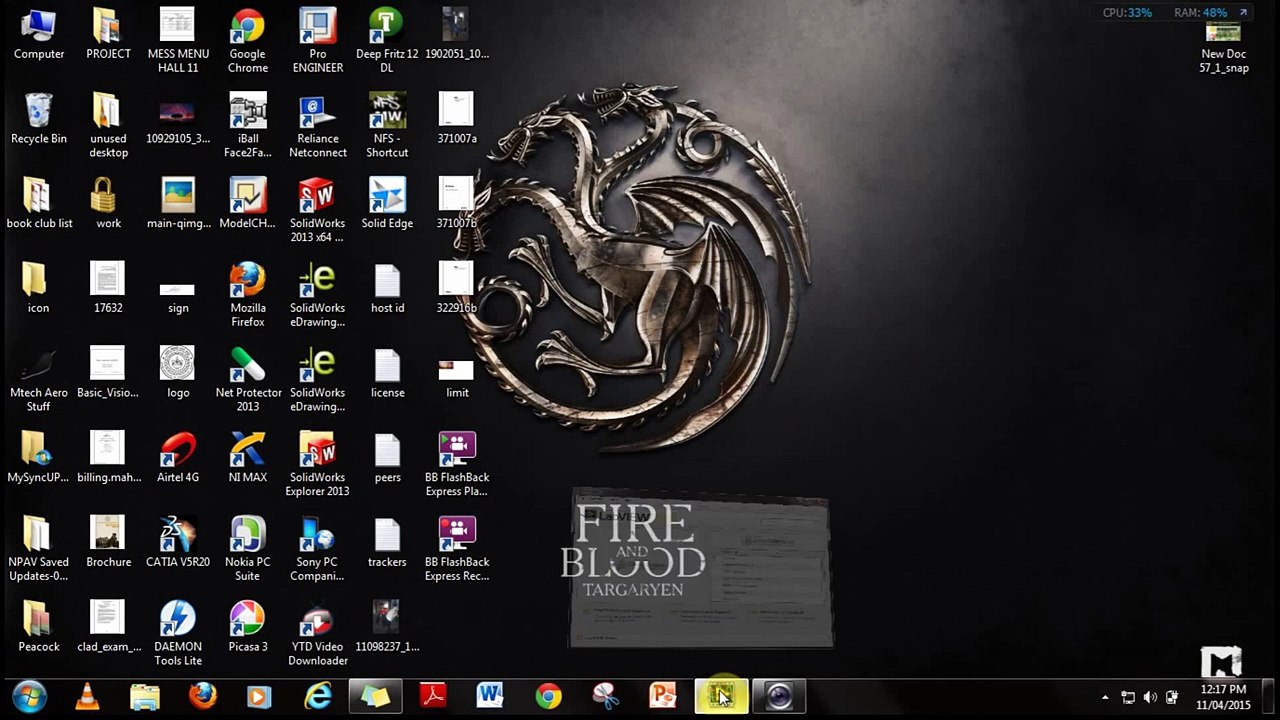
Task: Select the Deep Fritz 12 DL shortcut
Action: 387,41
